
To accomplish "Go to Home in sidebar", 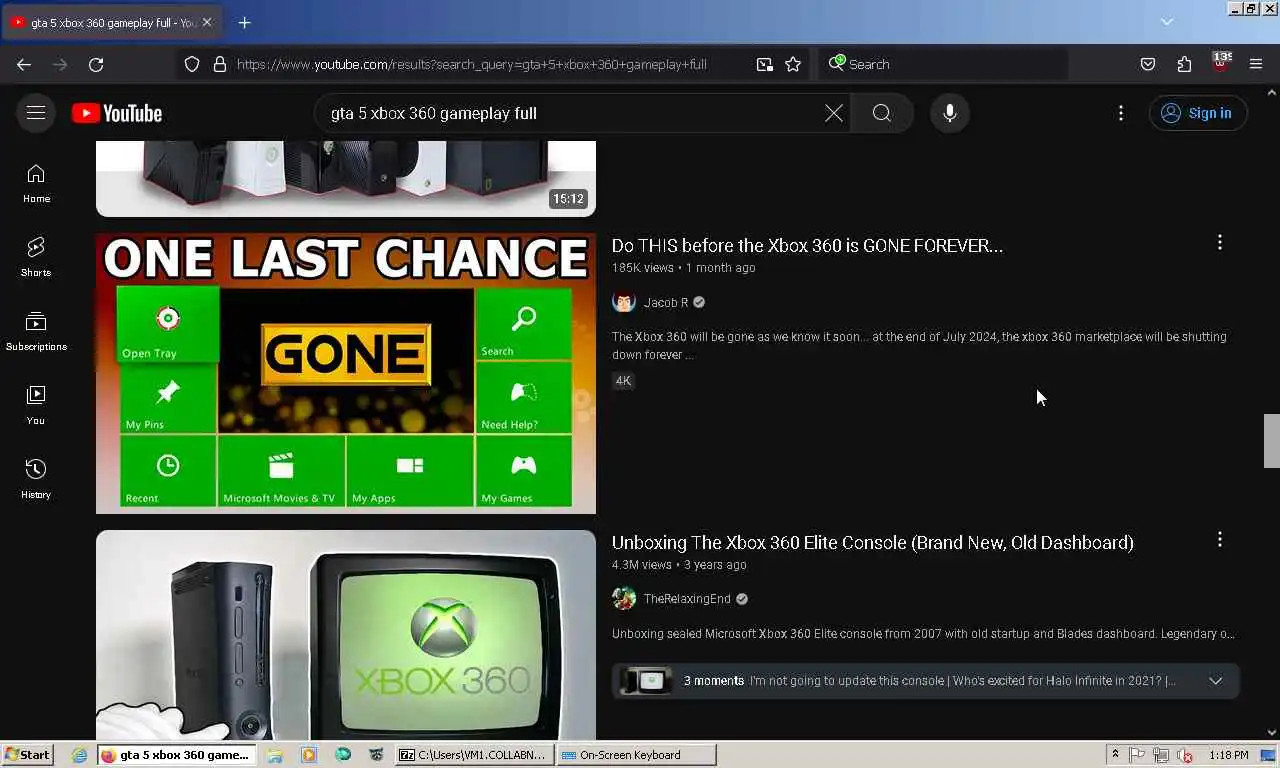I will coord(36,184).
